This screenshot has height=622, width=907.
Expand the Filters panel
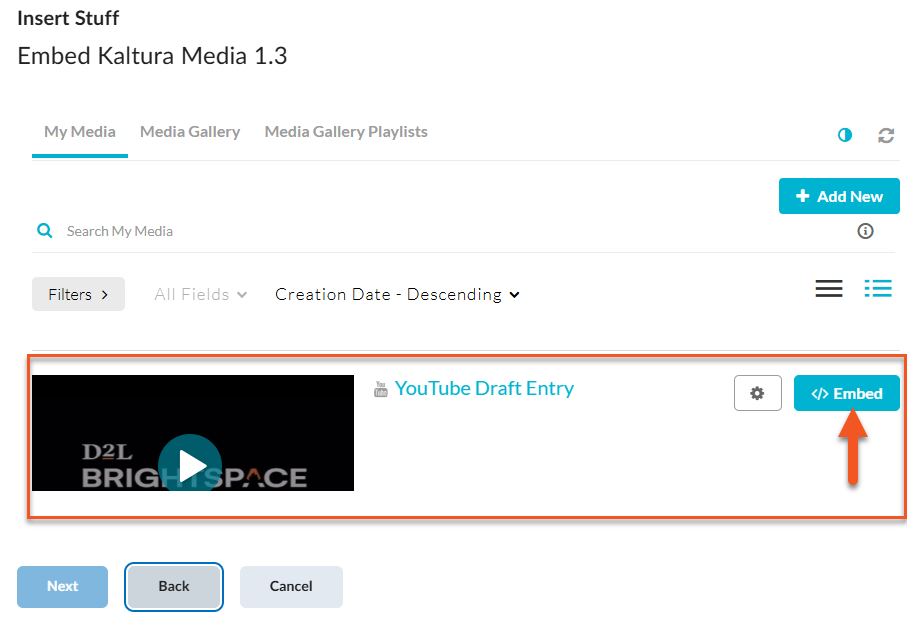coord(78,294)
